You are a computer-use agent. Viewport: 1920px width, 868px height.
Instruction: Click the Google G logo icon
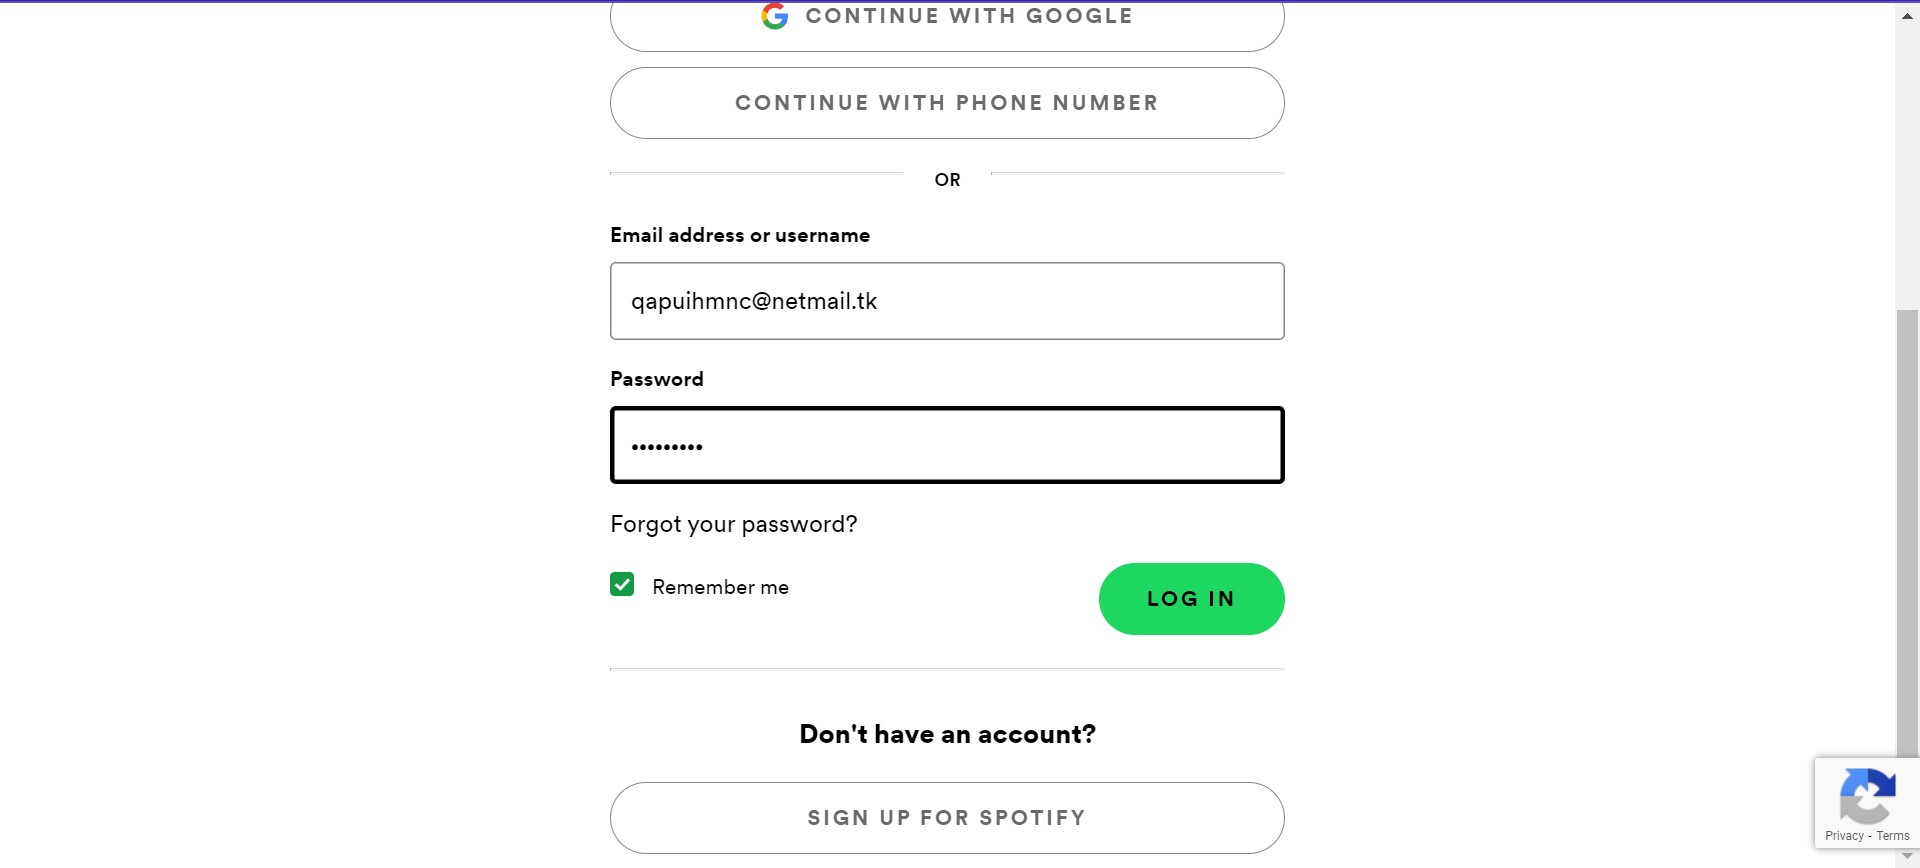(774, 15)
